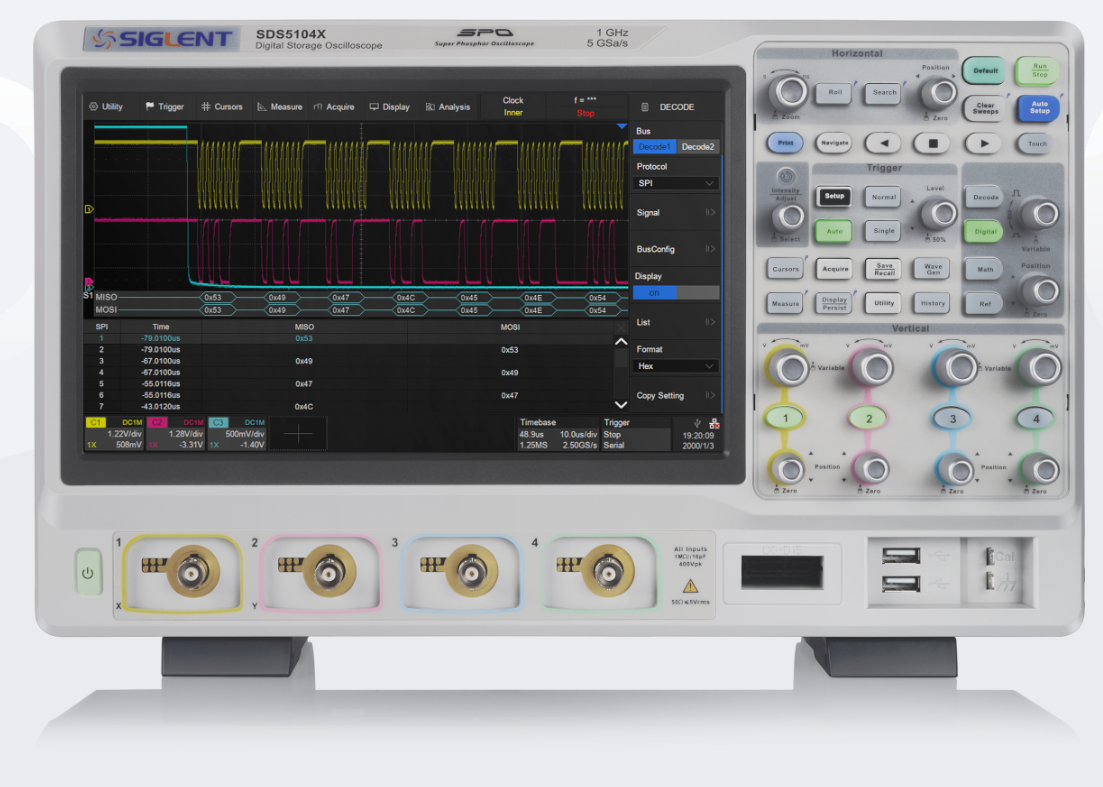The width and height of the screenshot is (1103, 787).
Task: Push the Navigate button
Action: pos(834,143)
